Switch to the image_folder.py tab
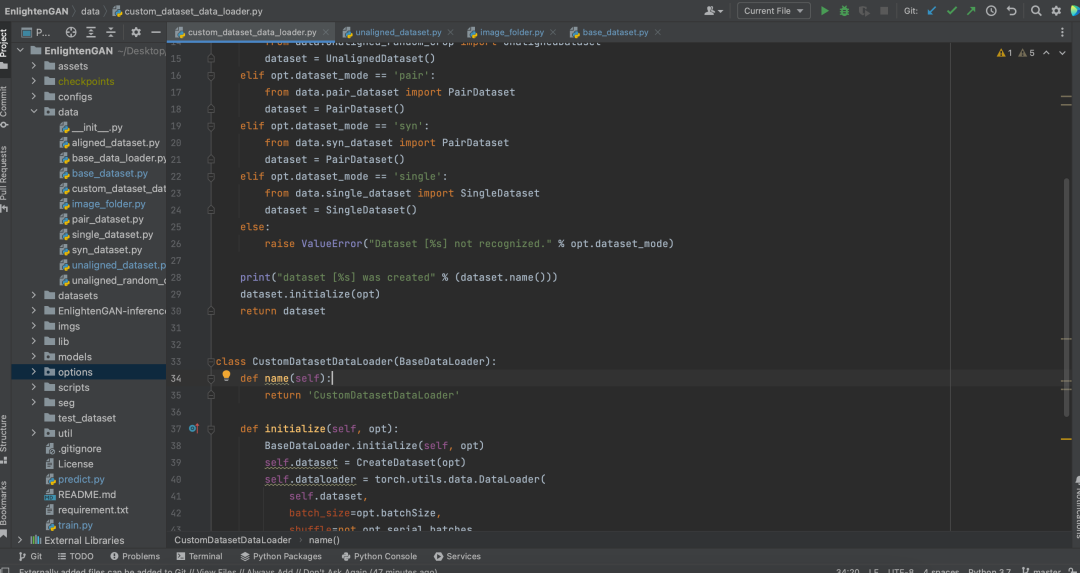Screen dimensions: 1080x573 click(x=512, y=32)
